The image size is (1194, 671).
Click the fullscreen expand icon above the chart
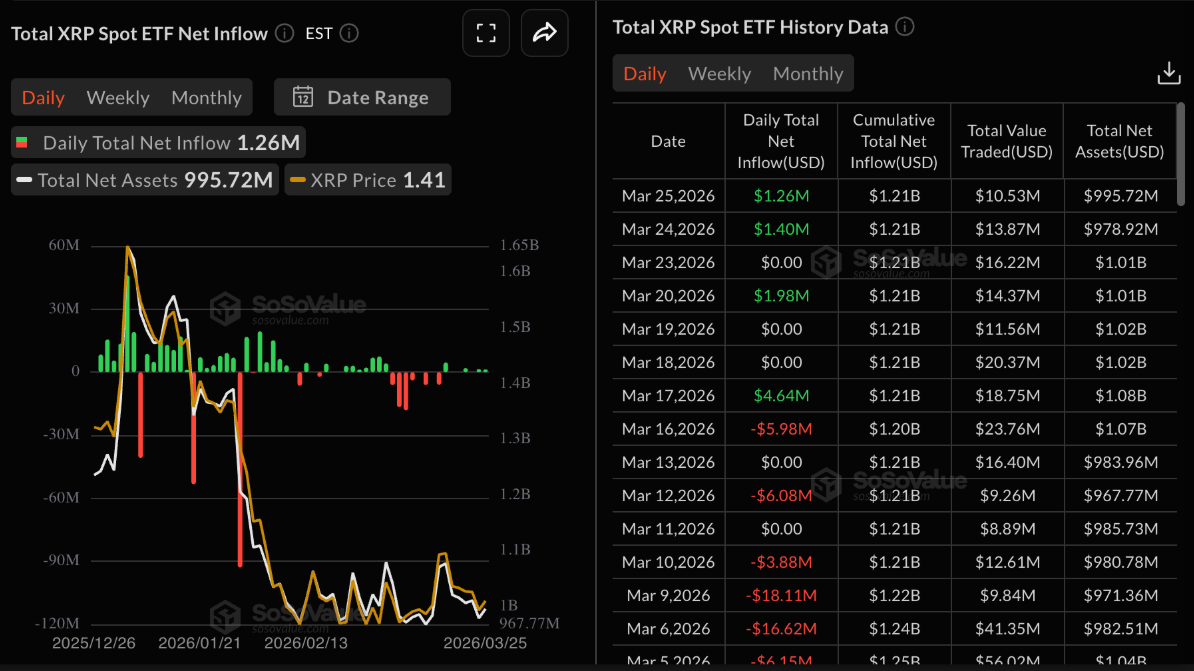coord(486,32)
